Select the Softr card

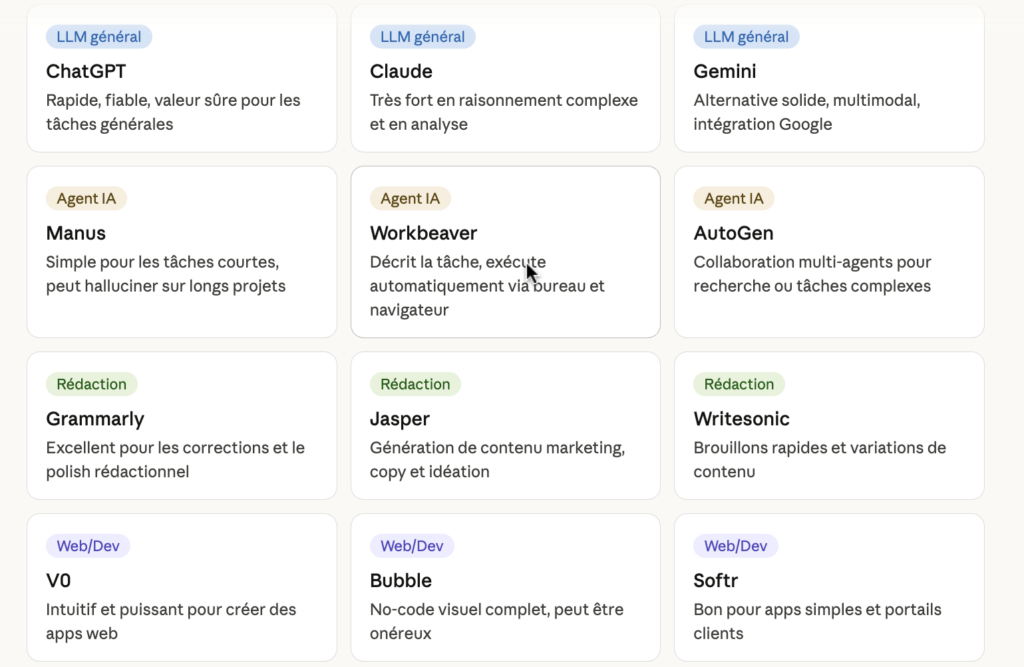(x=830, y=587)
